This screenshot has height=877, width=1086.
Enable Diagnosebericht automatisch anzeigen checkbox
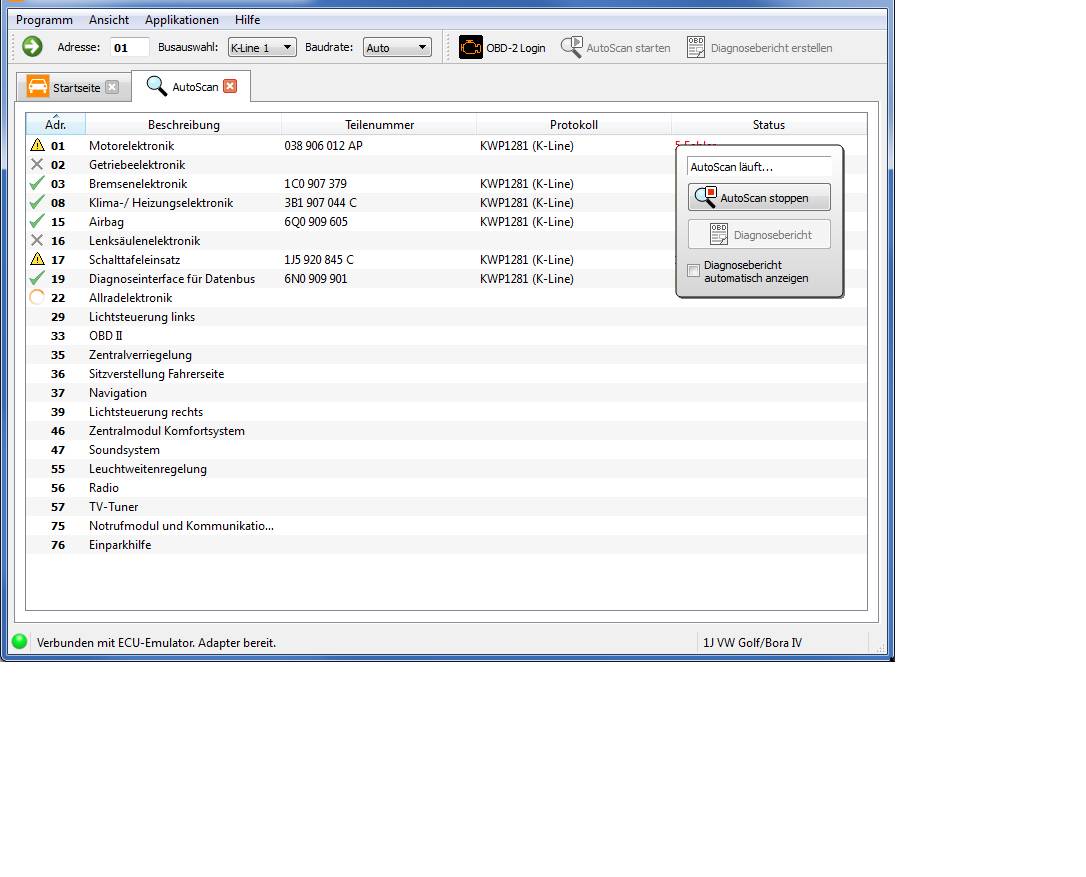pyautogui.click(x=694, y=271)
